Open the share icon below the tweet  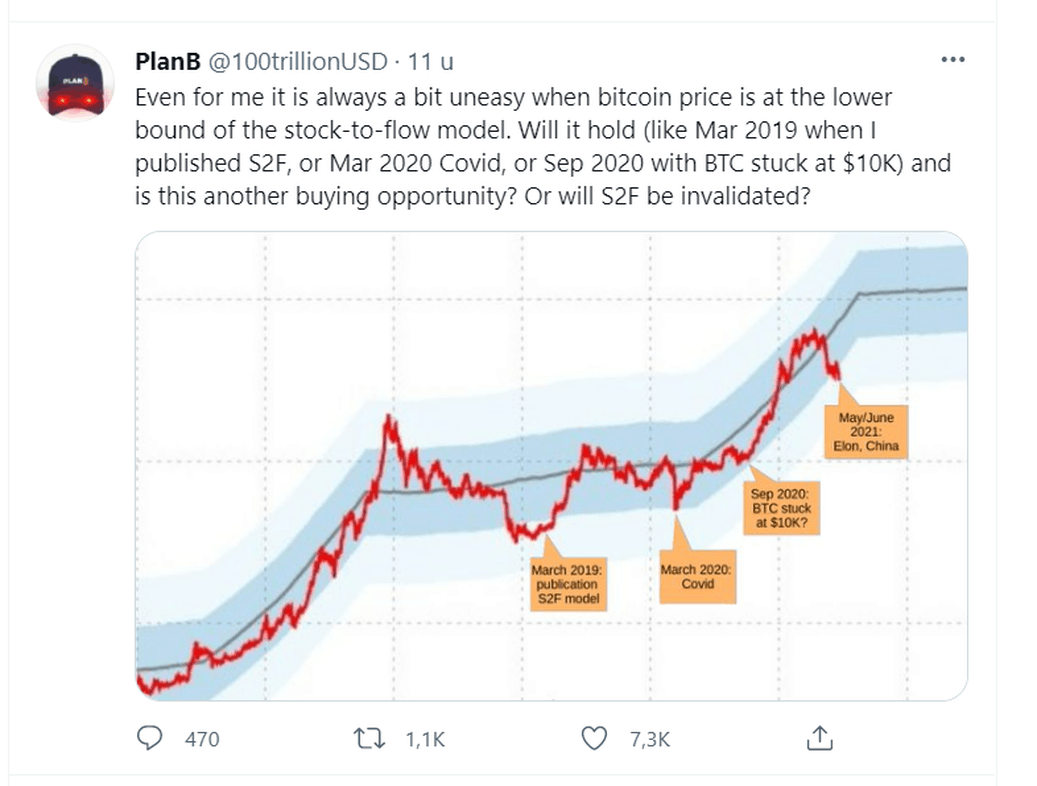pos(819,738)
